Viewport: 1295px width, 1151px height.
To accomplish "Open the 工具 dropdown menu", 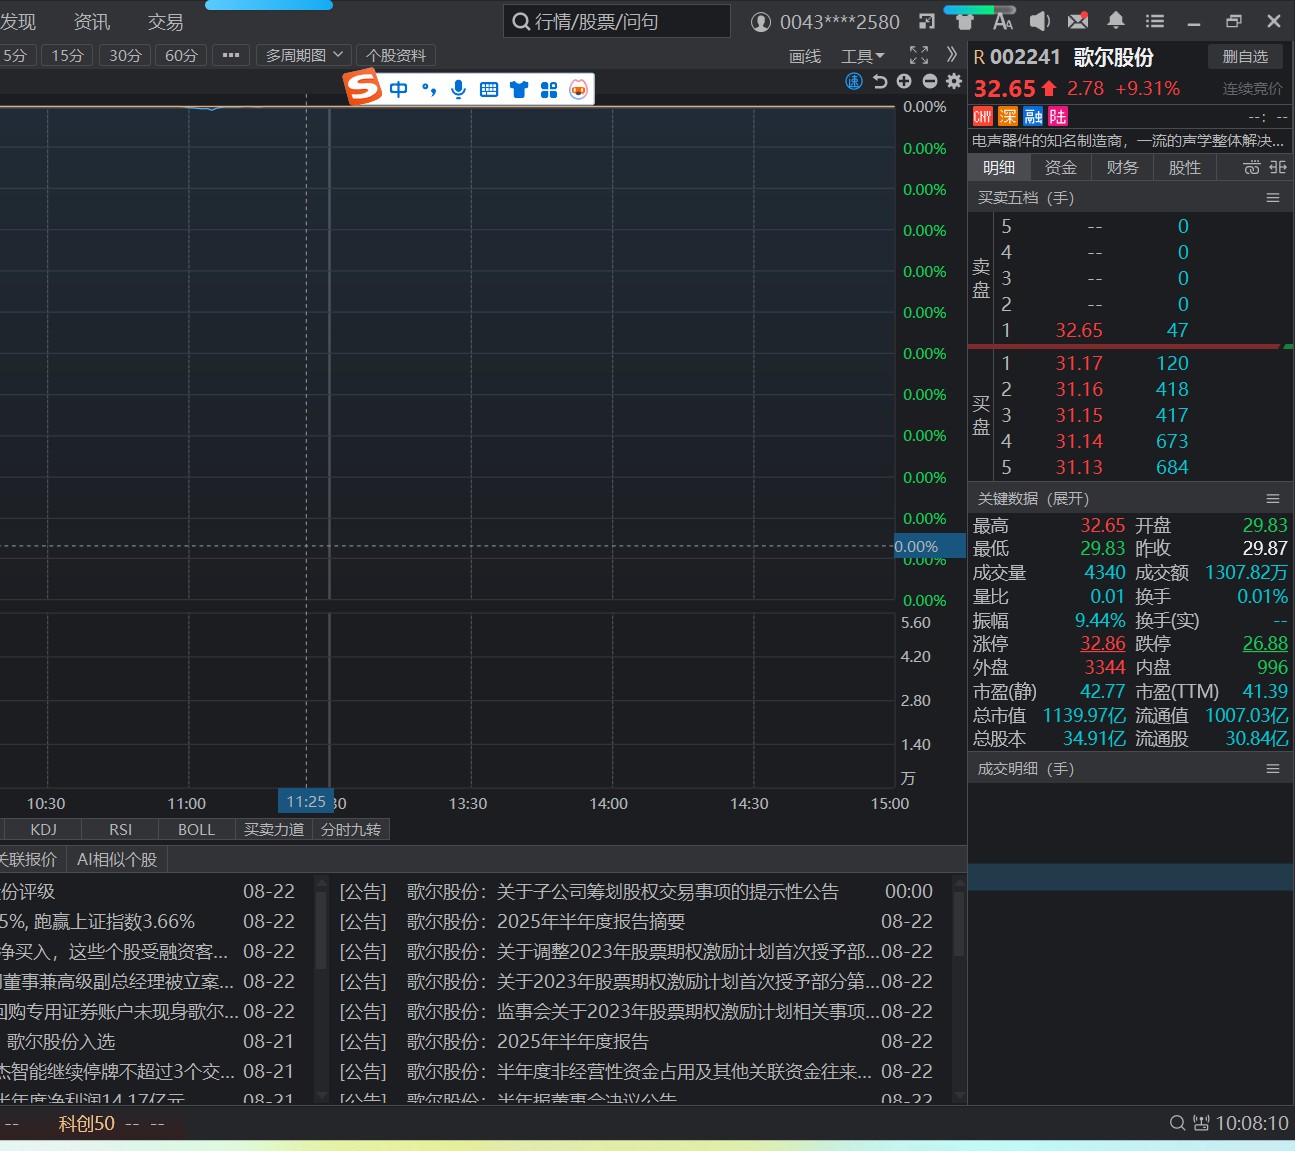I will 862,56.
